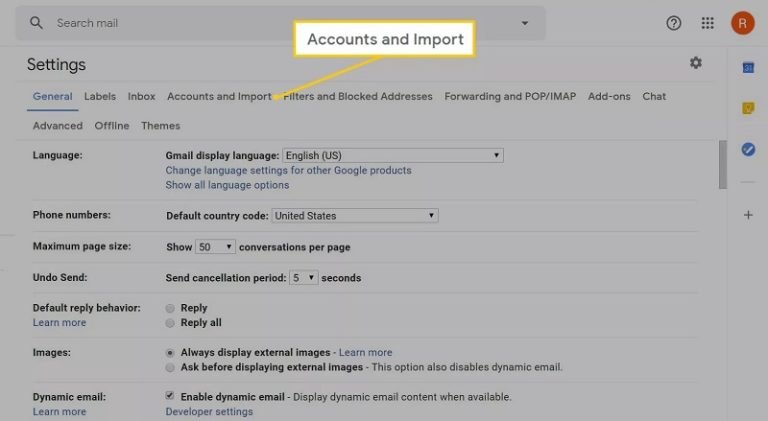Open the account profile avatar
Screen dimensions: 768x421
(x=742, y=23)
